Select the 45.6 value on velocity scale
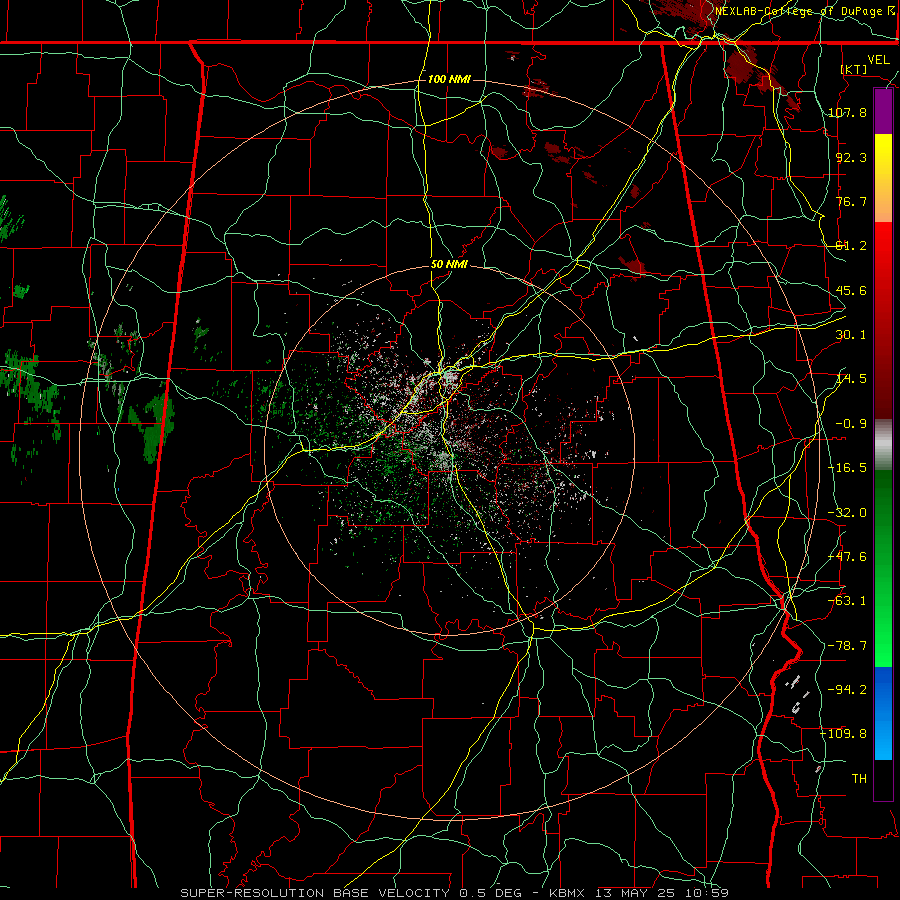This screenshot has height=900, width=900. pos(851,290)
